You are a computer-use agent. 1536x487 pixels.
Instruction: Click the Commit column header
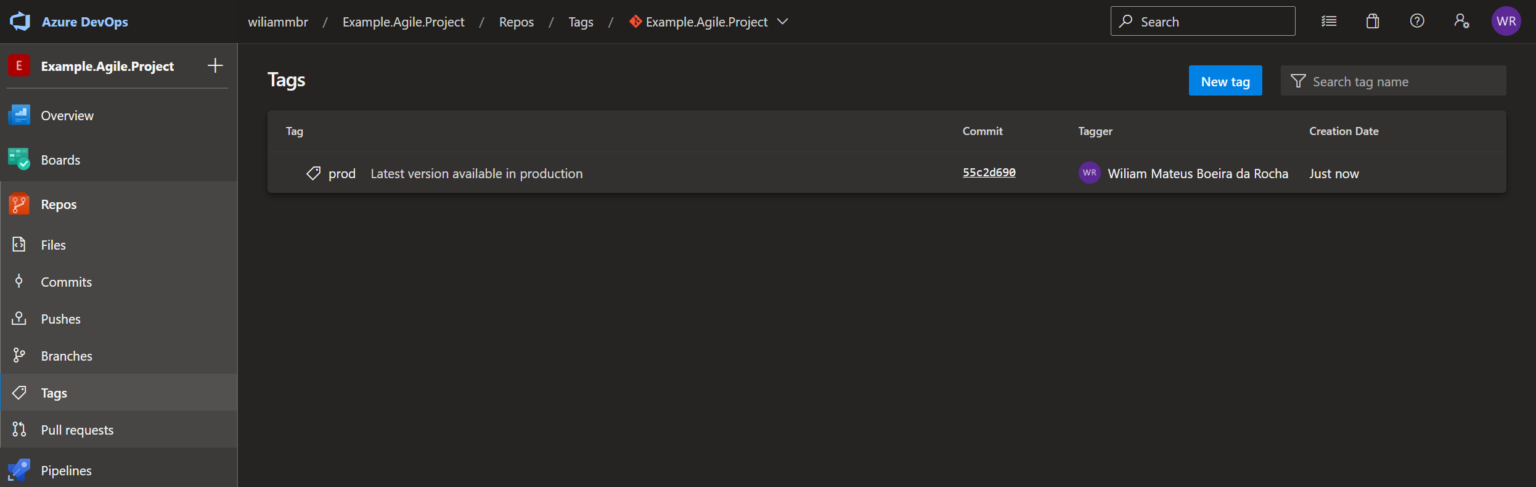click(983, 131)
